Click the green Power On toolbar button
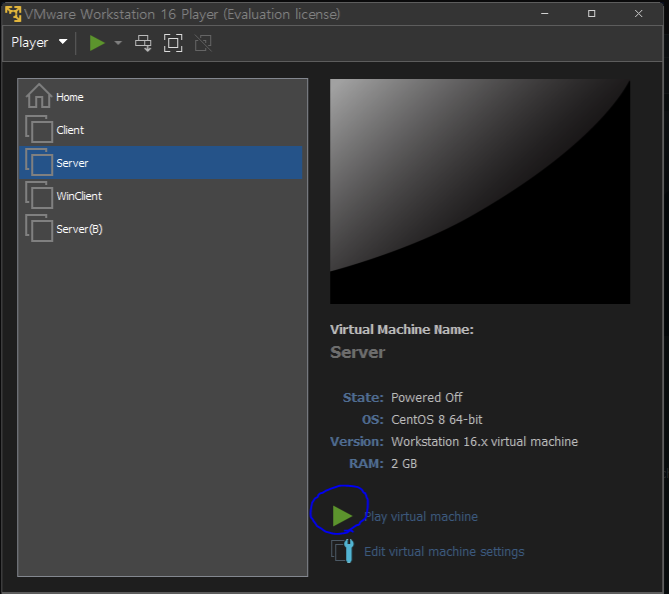This screenshot has height=594, width=669. pos(97,43)
